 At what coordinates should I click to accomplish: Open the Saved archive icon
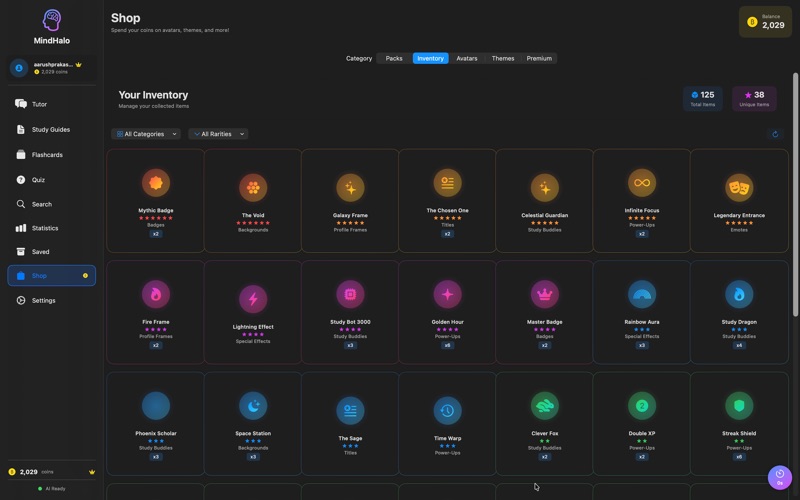21,252
